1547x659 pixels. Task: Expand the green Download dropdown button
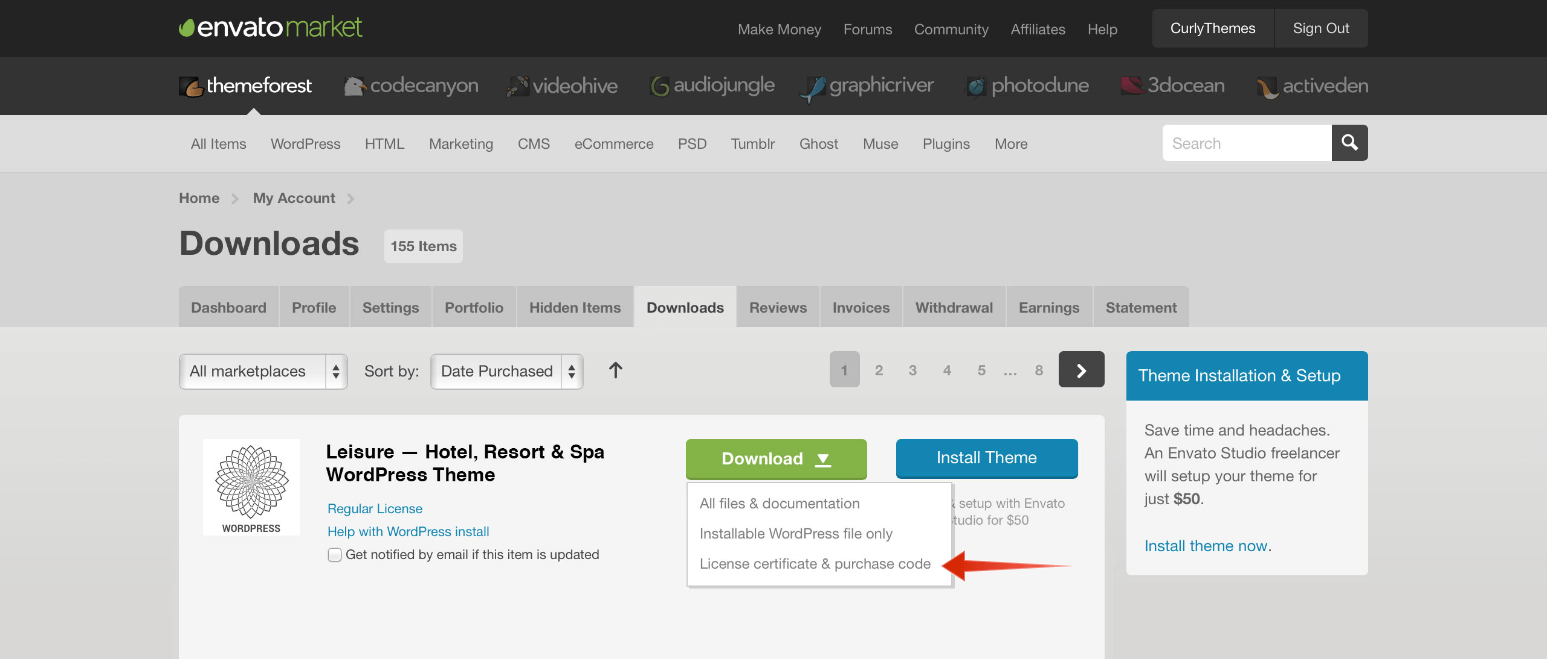pyautogui.click(x=776, y=459)
